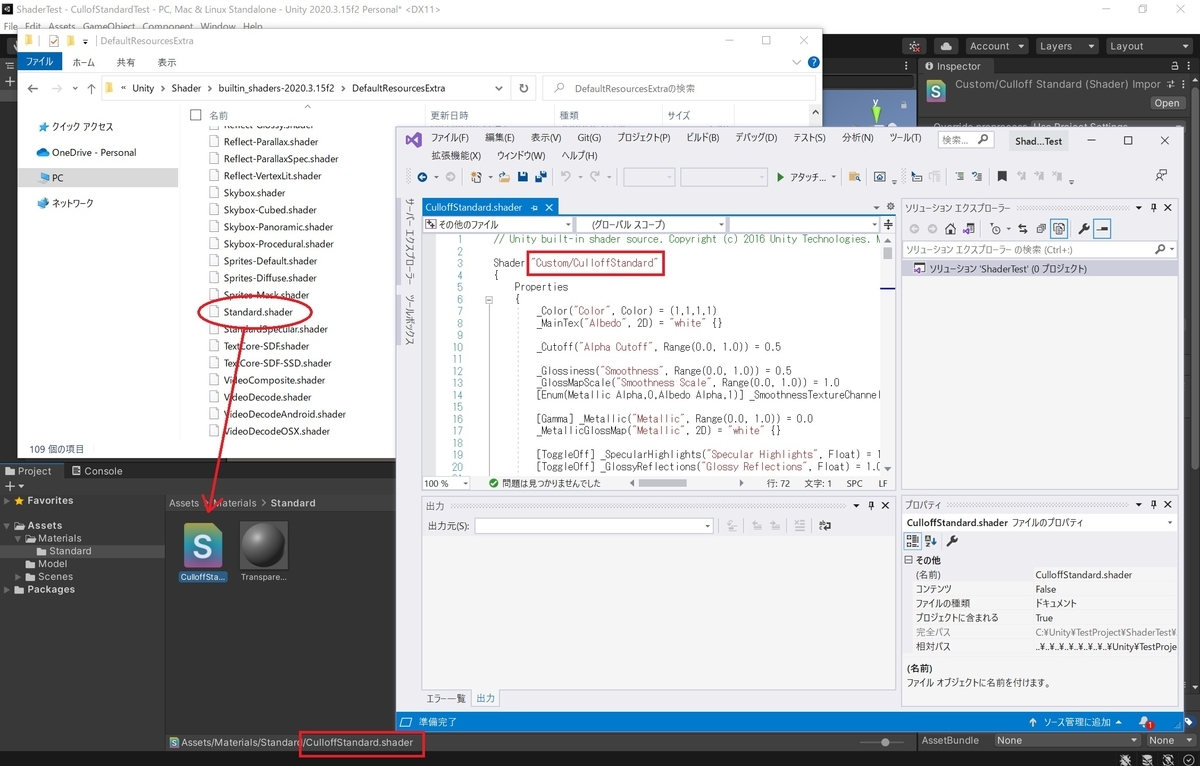1200x766 pixels.
Task: Toggle the select-all checkbox in Explorer name column
Action: 196,115
